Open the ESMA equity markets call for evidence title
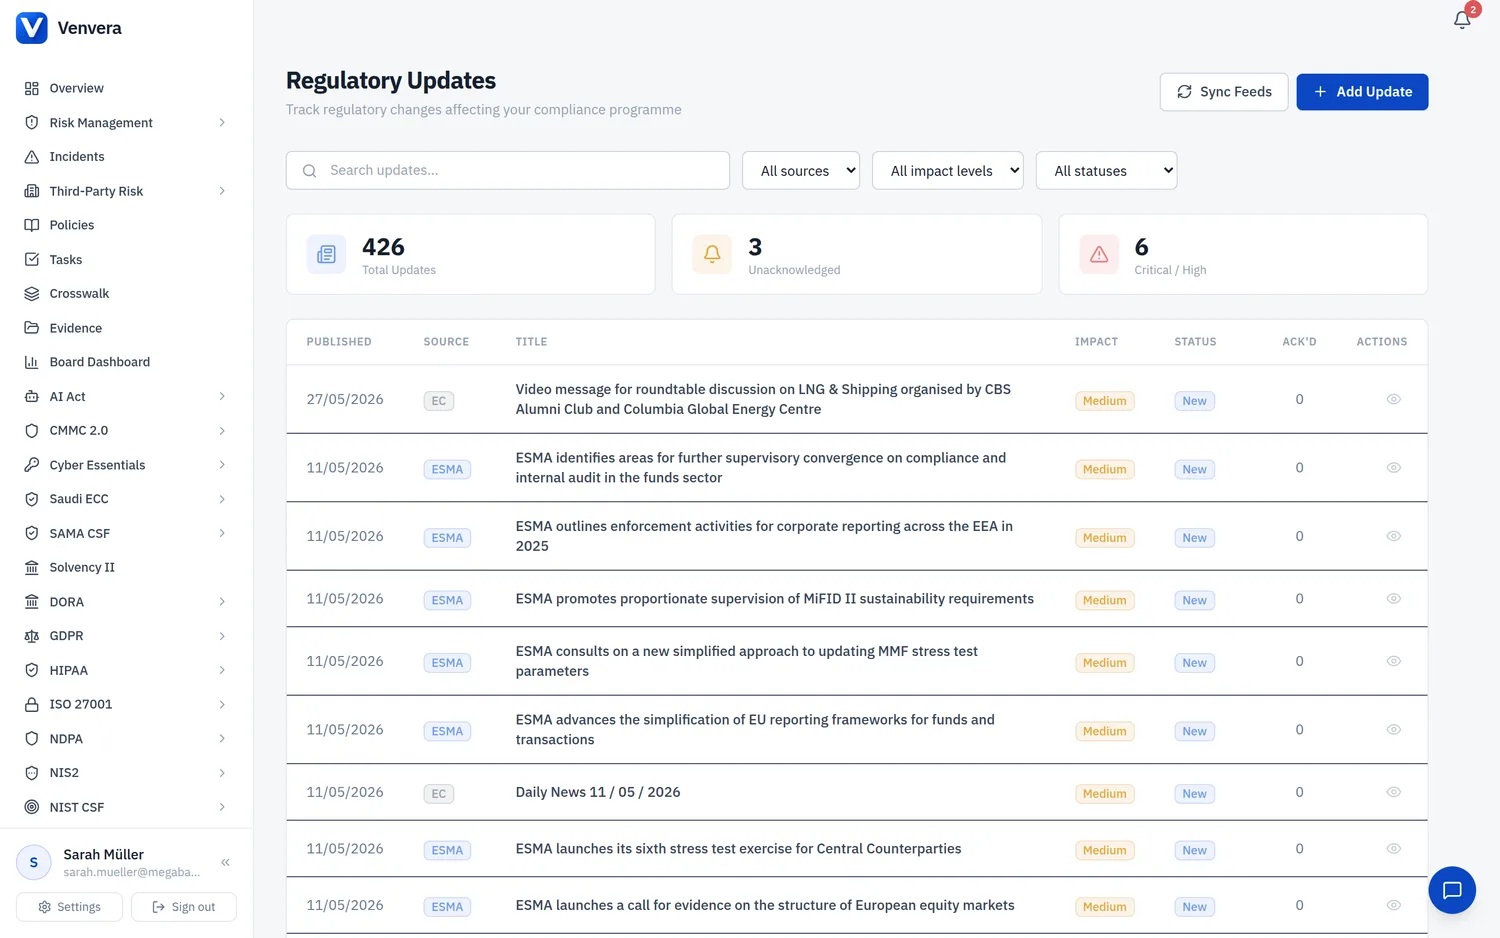Viewport: 1500px width, 938px height. tap(765, 905)
